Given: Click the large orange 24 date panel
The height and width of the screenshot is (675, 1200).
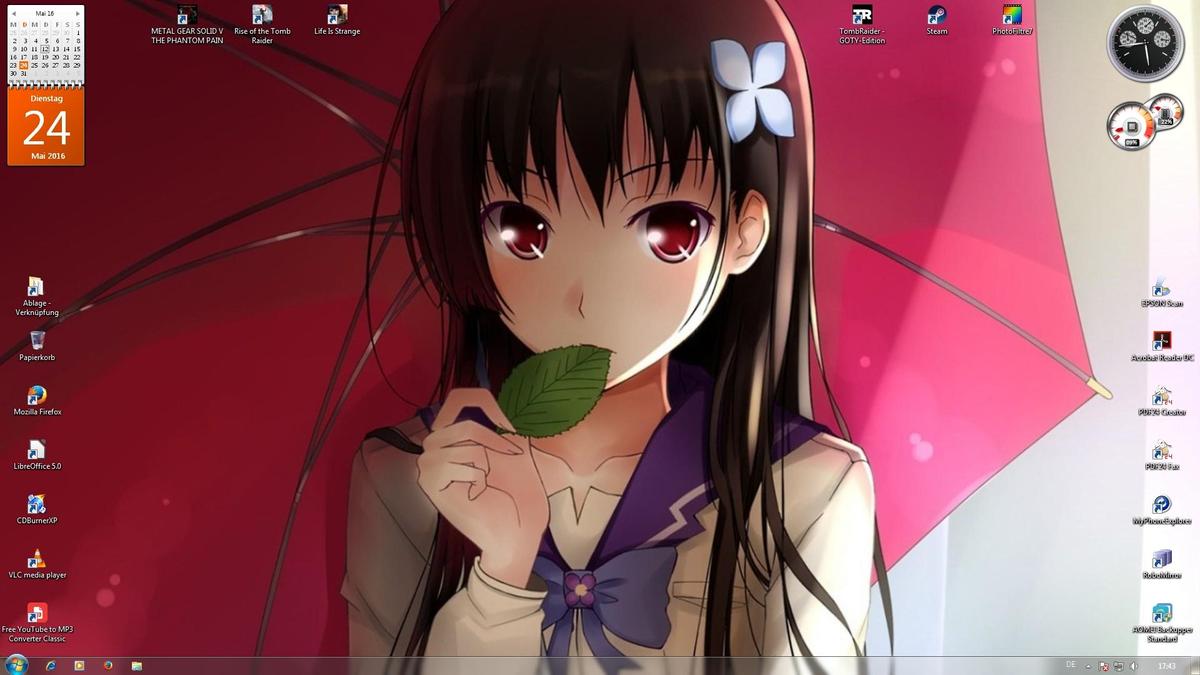Looking at the screenshot, I should coord(46,127).
